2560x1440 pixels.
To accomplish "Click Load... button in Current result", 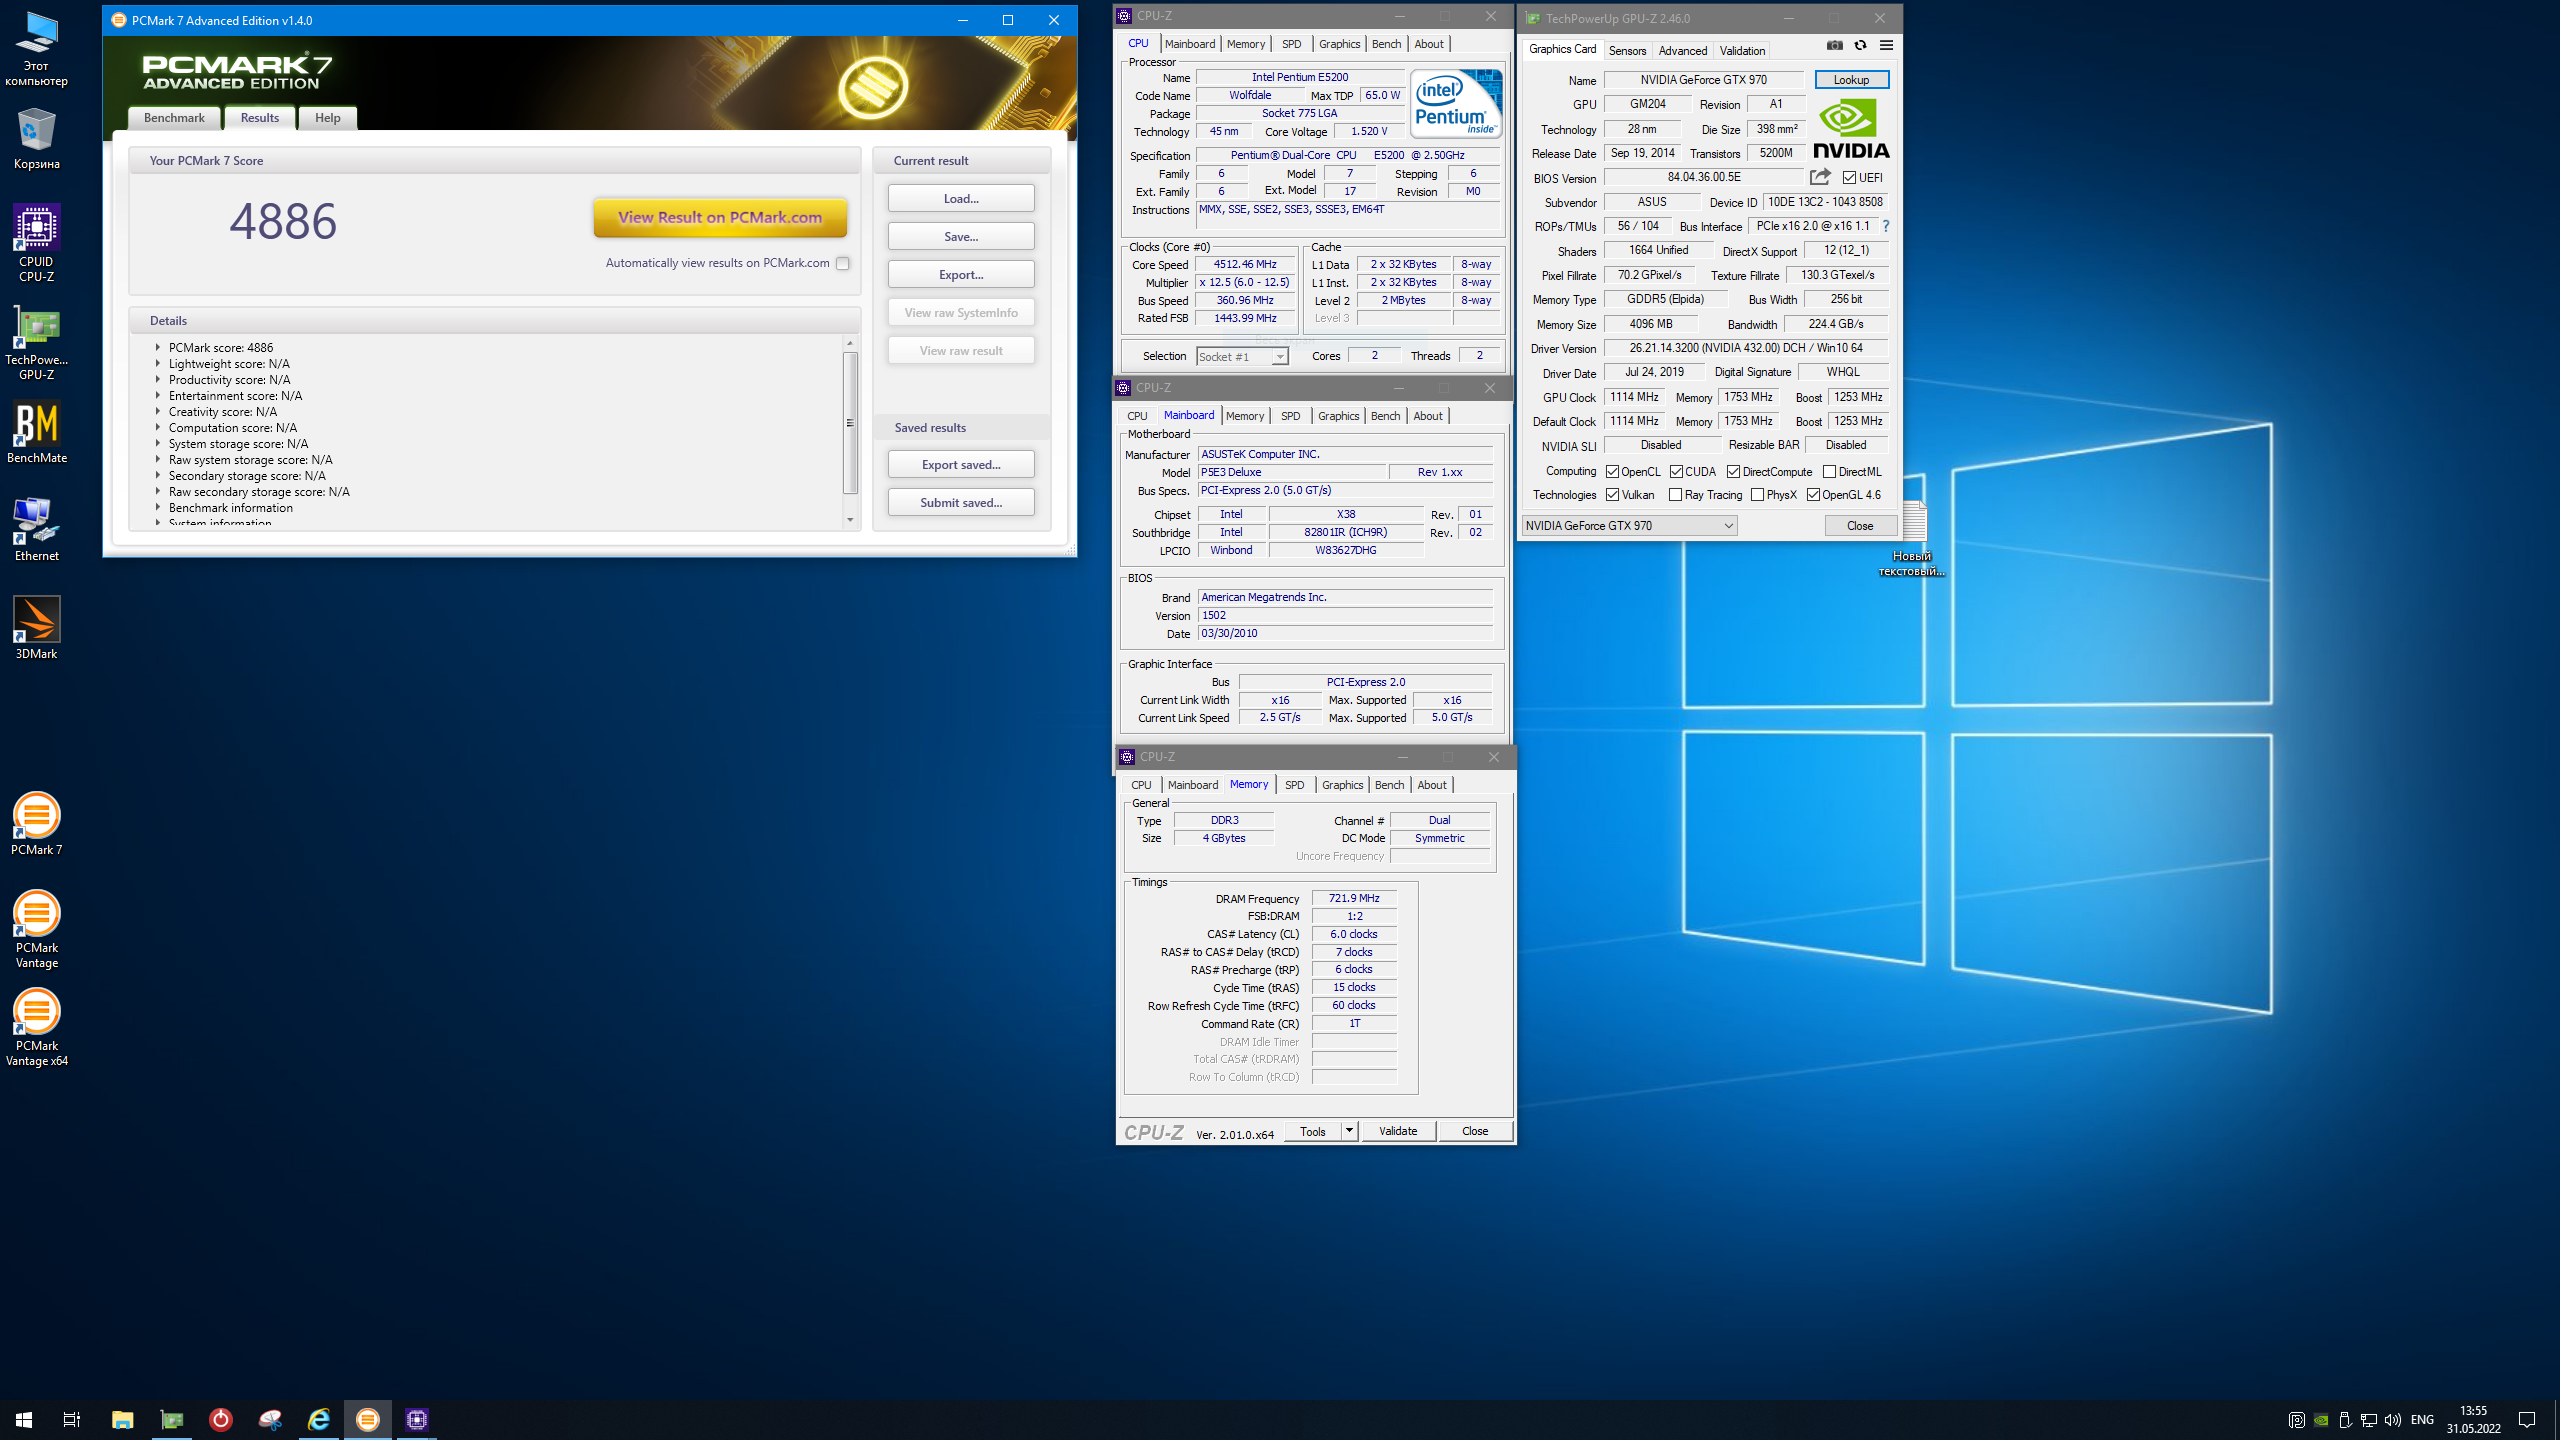I will (961, 199).
